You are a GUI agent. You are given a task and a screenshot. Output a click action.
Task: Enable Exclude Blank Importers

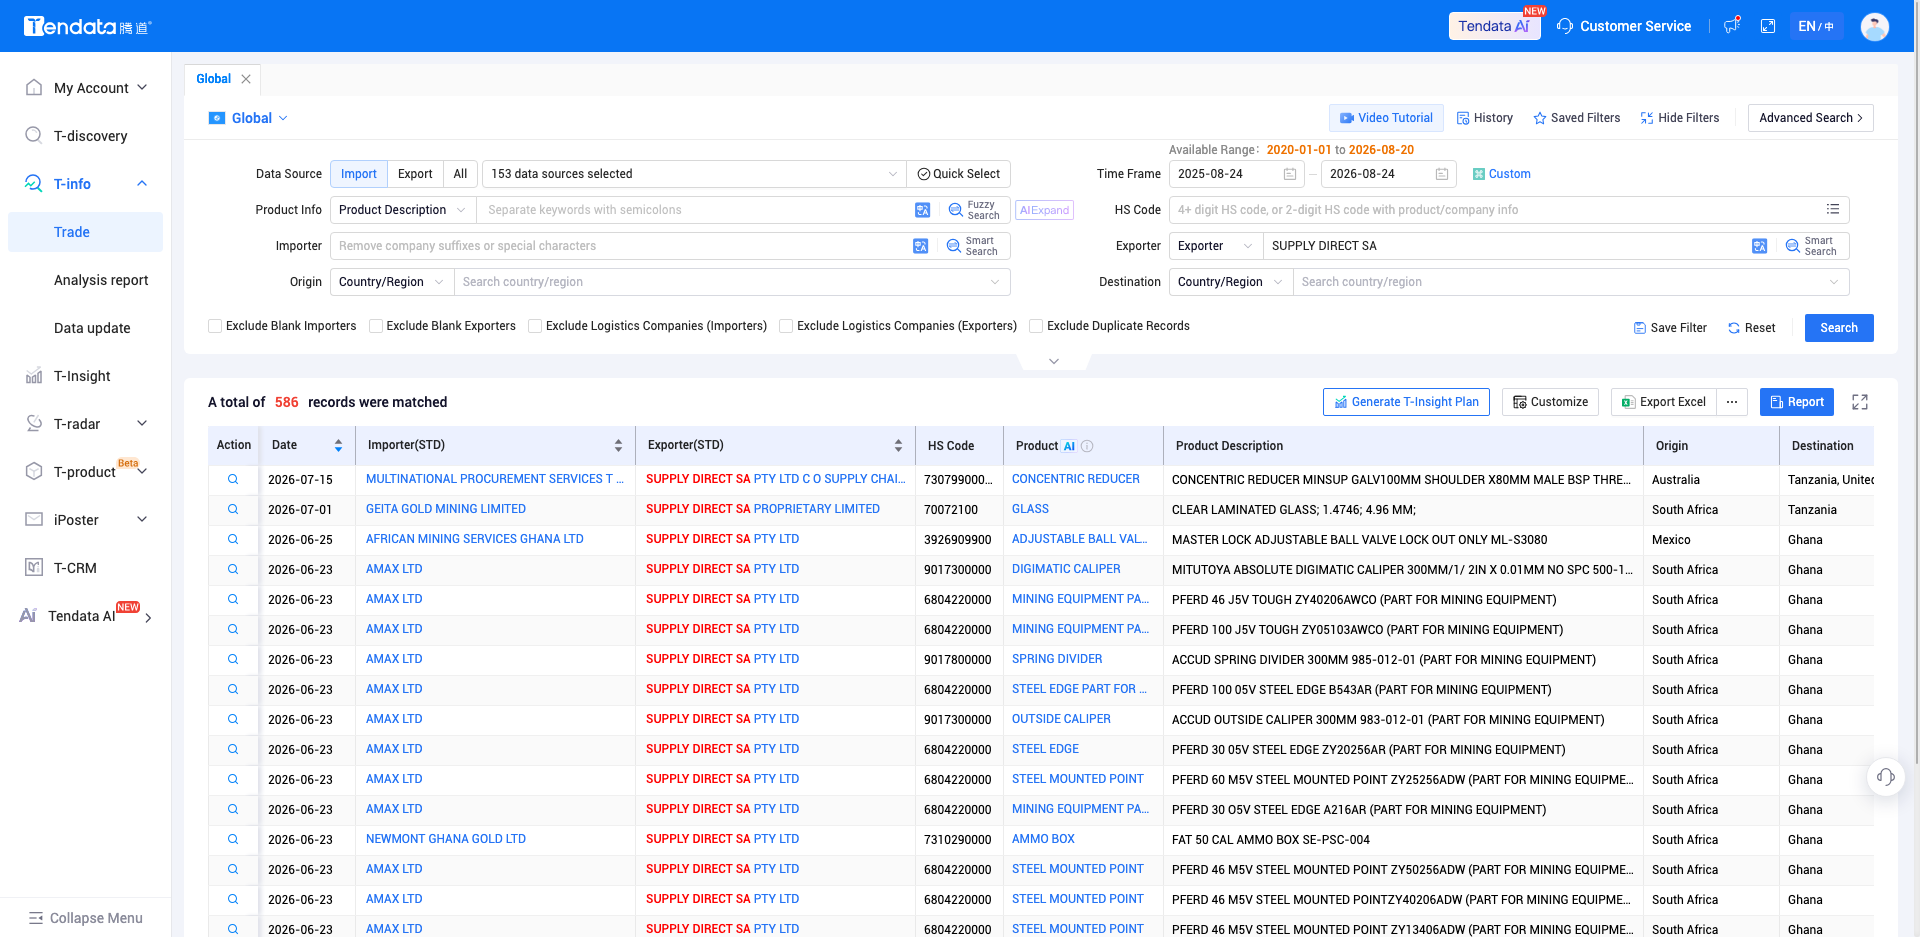pyautogui.click(x=215, y=326)
